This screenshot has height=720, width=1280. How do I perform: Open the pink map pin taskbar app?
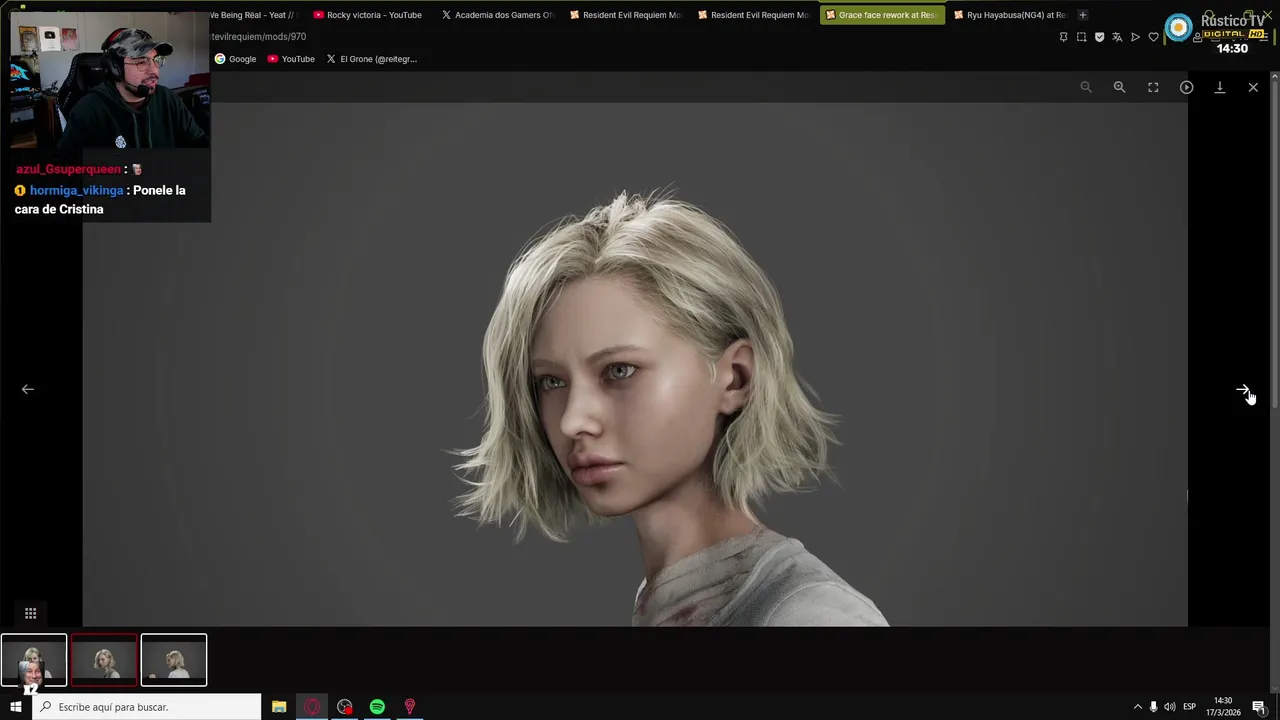(409, 707)
